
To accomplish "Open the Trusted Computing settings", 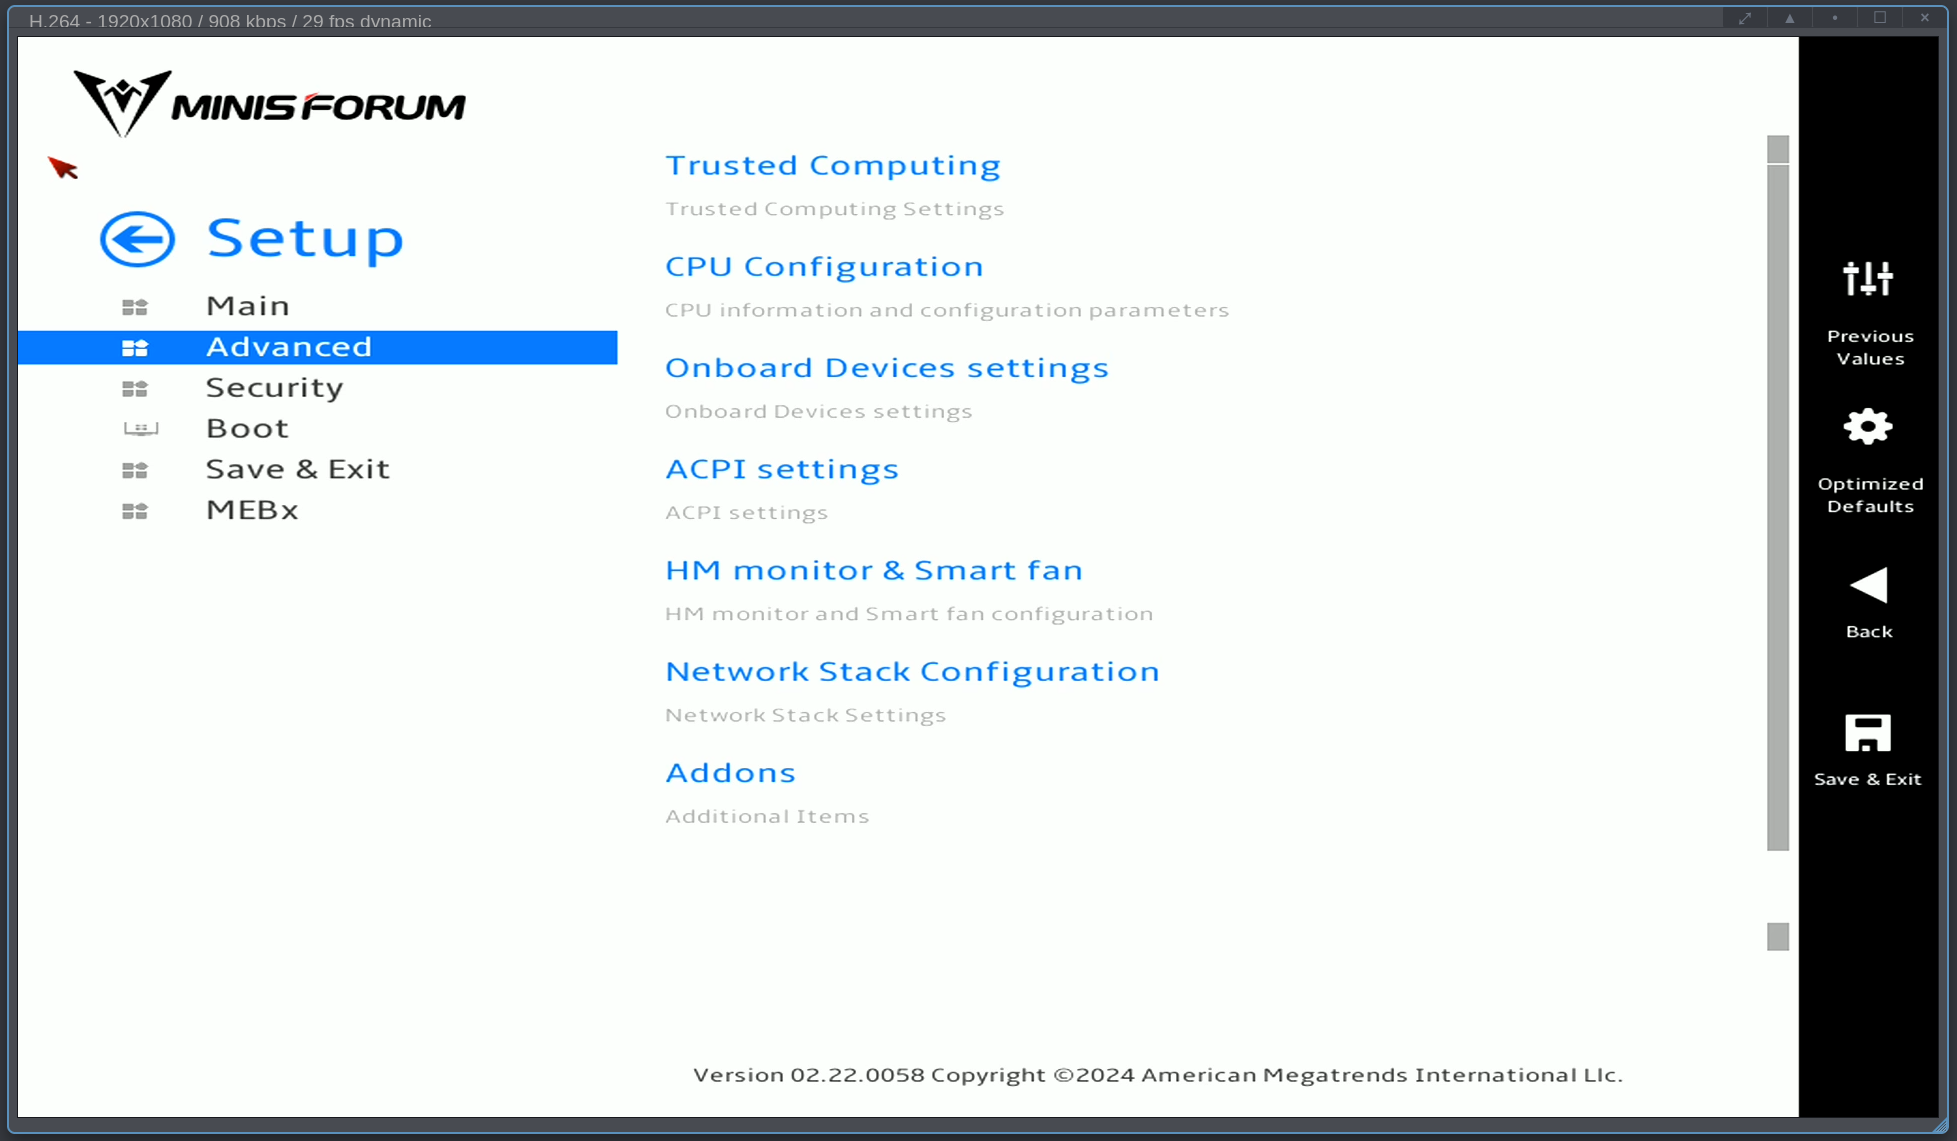I will tap(833, 163).
